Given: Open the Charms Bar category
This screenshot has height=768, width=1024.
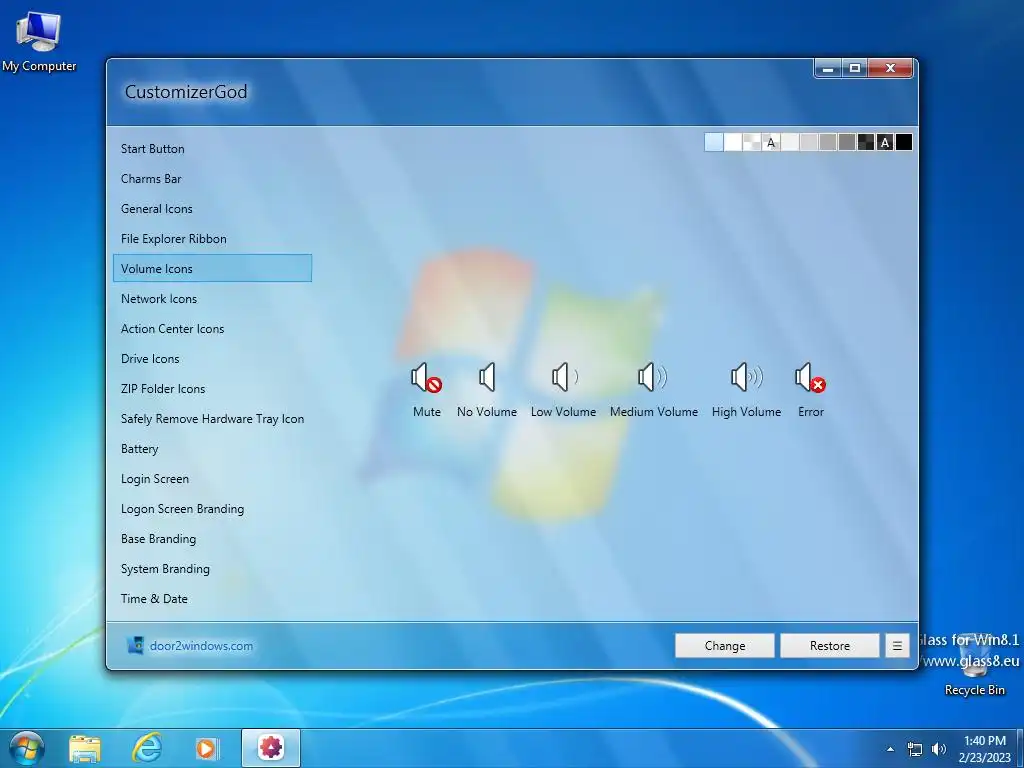Looking at the screenshot, I should click(x=212, y=179).
